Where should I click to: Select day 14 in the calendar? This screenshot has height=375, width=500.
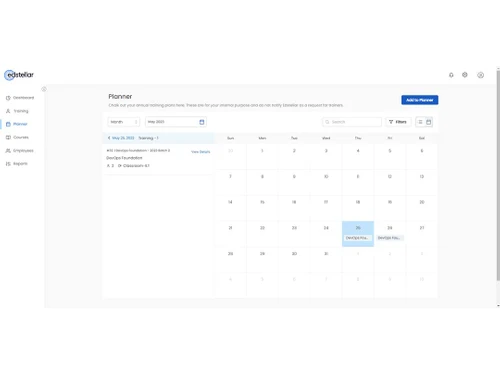coord(230,208)
